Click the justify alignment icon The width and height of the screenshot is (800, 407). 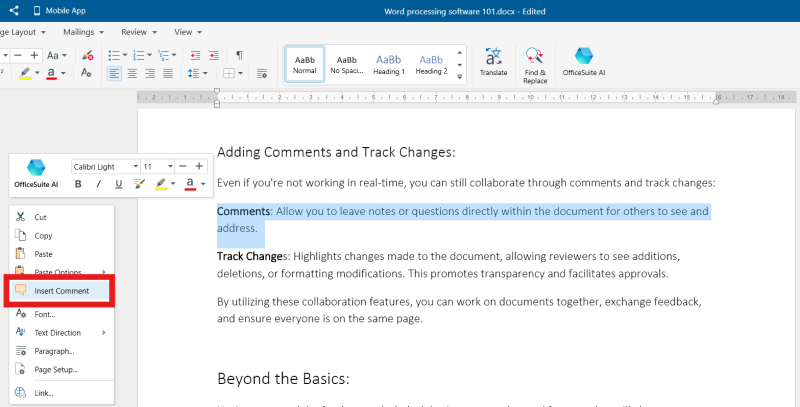(169, 73)
